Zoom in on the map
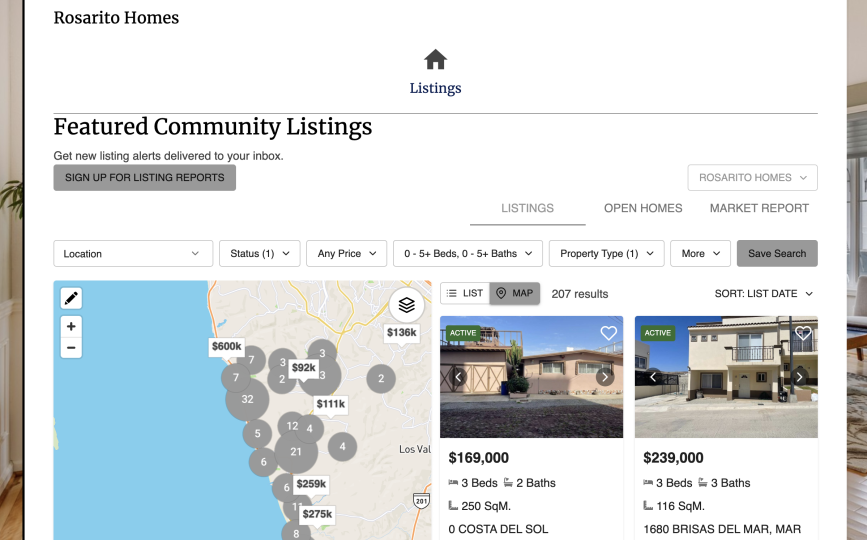Viewport: 867px width, 540px height. click(x=71, y=326)
